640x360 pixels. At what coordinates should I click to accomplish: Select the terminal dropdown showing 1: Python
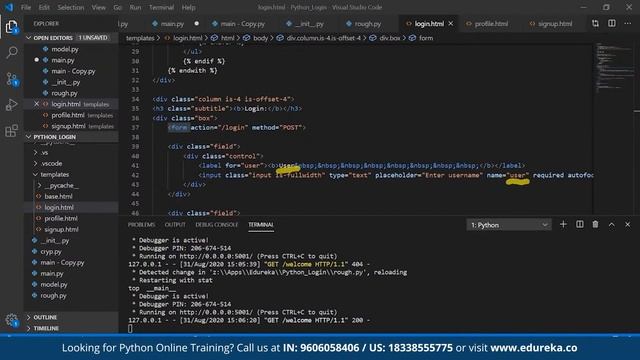[509, 225]
